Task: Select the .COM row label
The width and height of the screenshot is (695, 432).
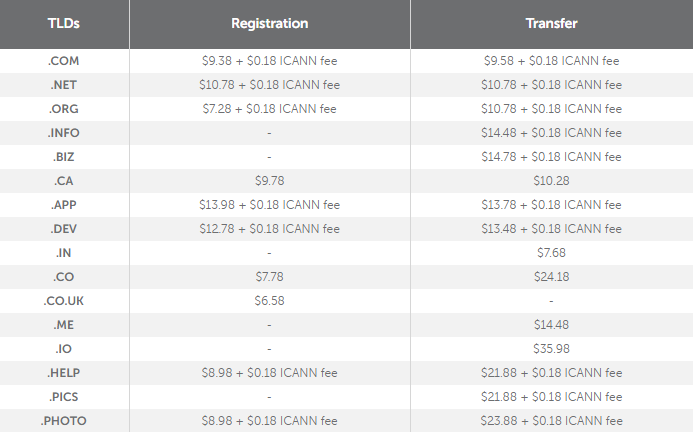Action: tap(63, 61)
